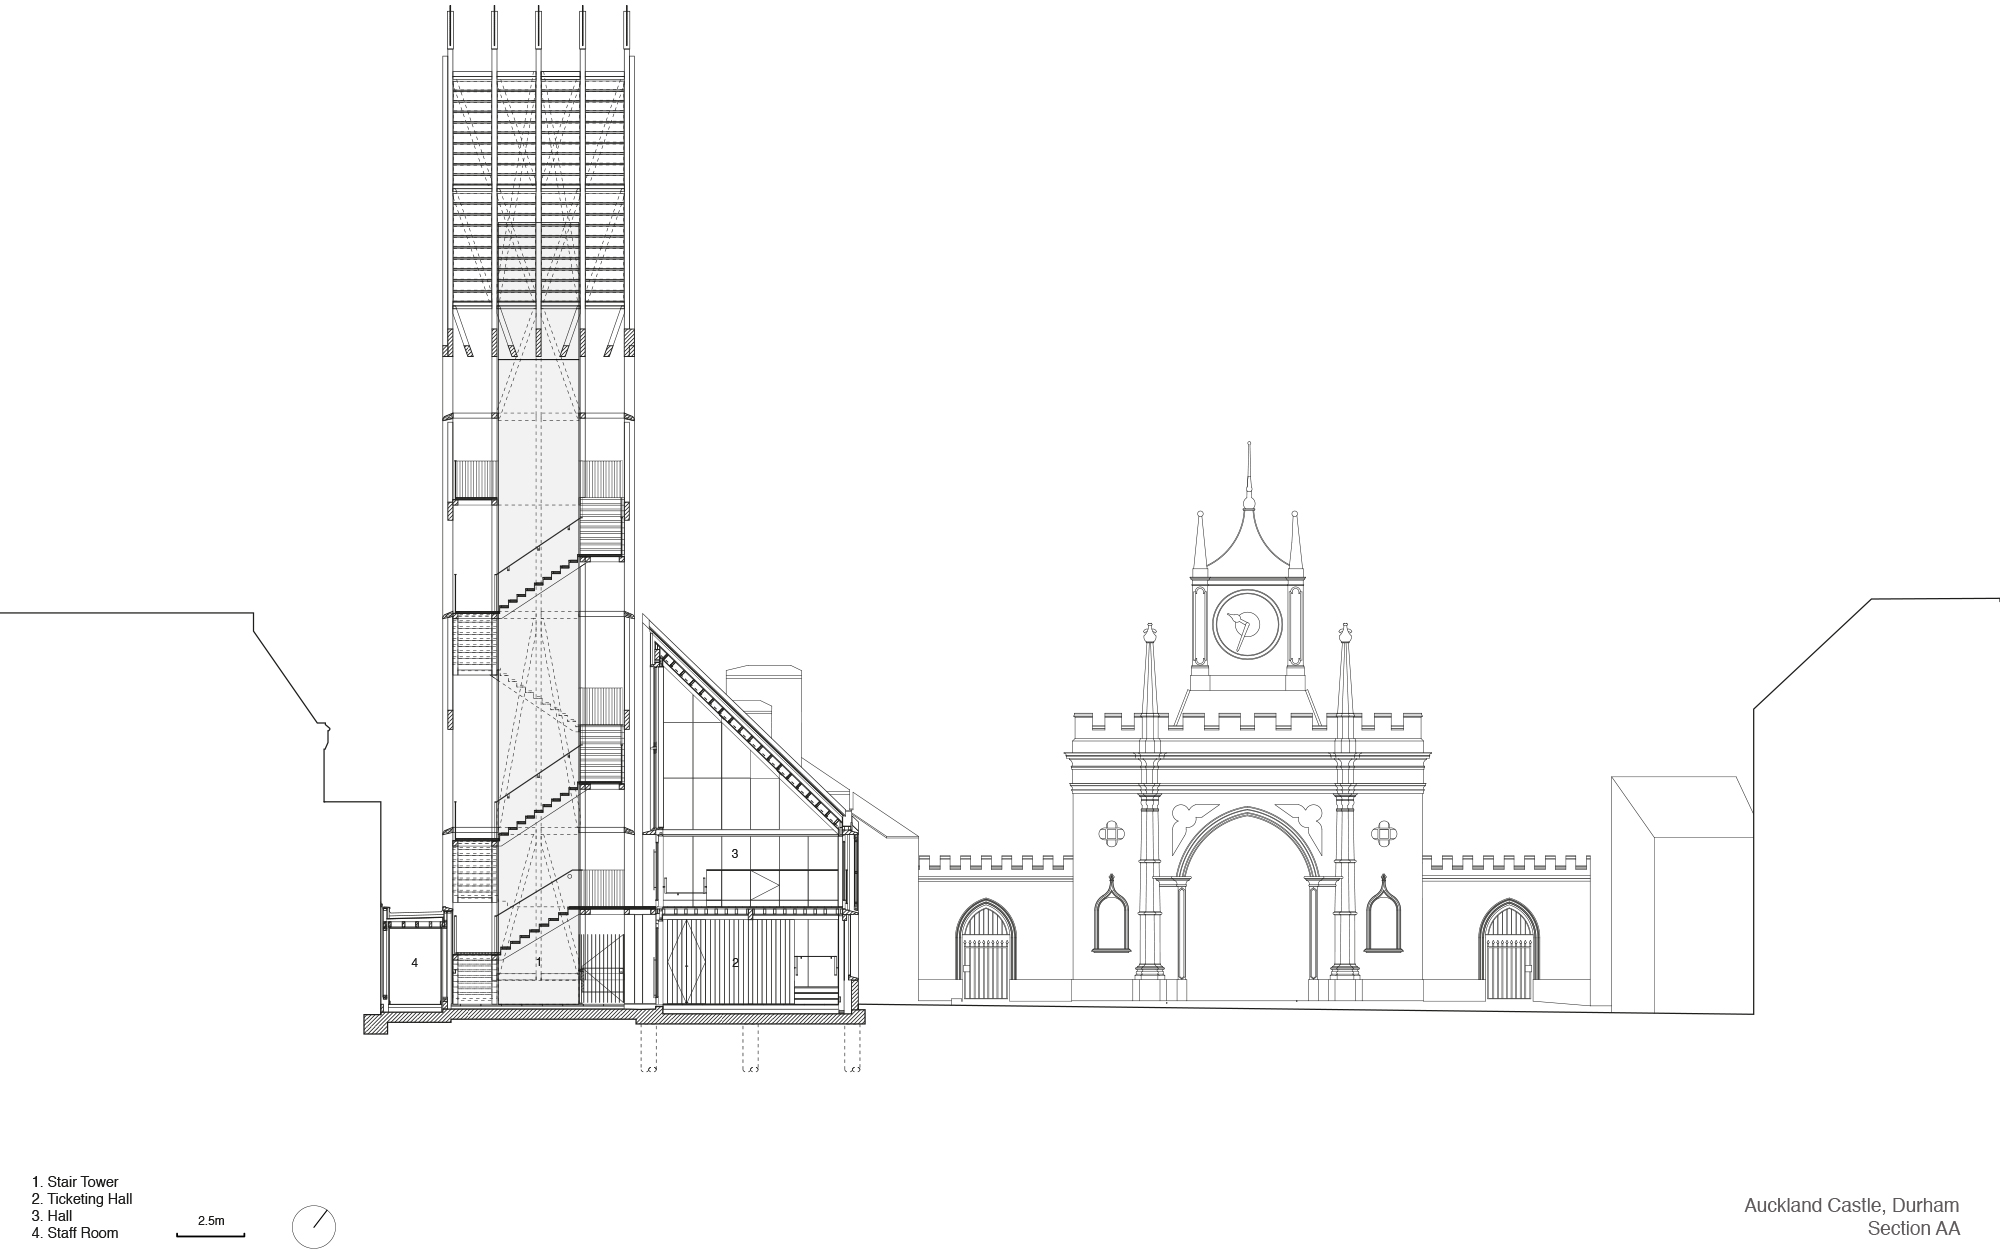Click the Stair Tower labeled 1 in section
2000x1251 pixels.
pos(538,960)
